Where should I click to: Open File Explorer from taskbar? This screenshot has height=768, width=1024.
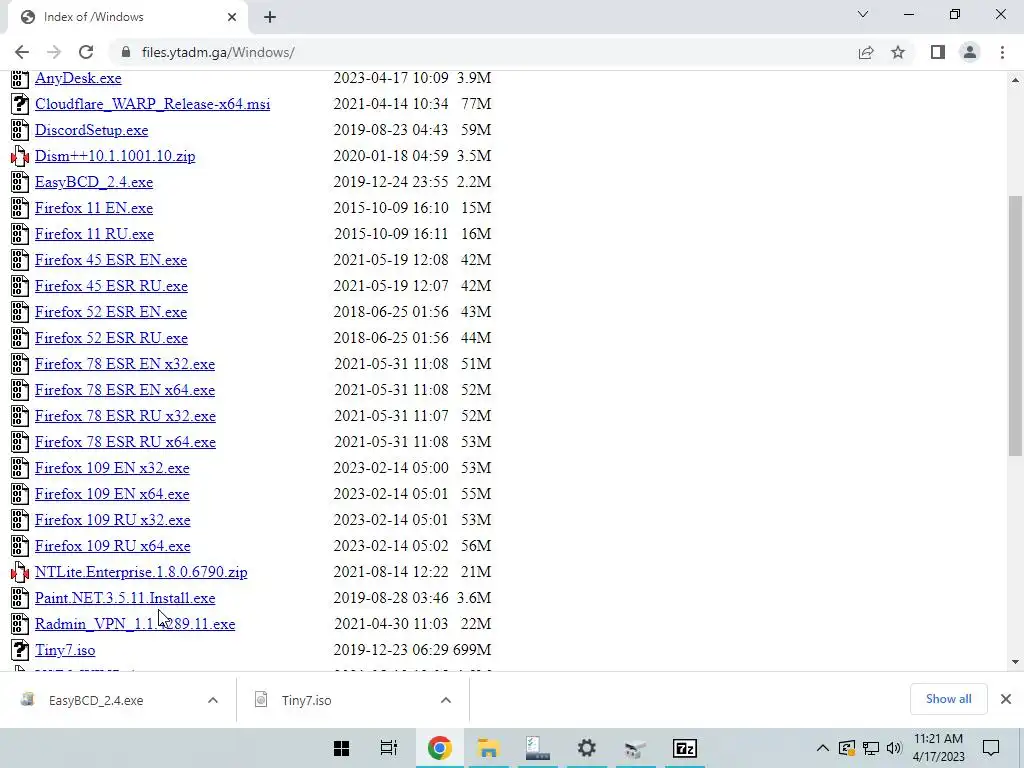(488, 748)
